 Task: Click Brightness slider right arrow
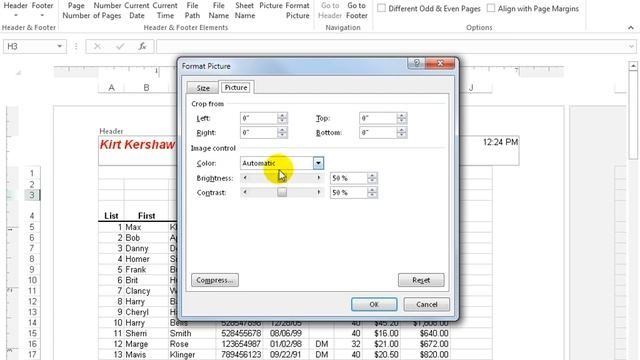point(319,178)
